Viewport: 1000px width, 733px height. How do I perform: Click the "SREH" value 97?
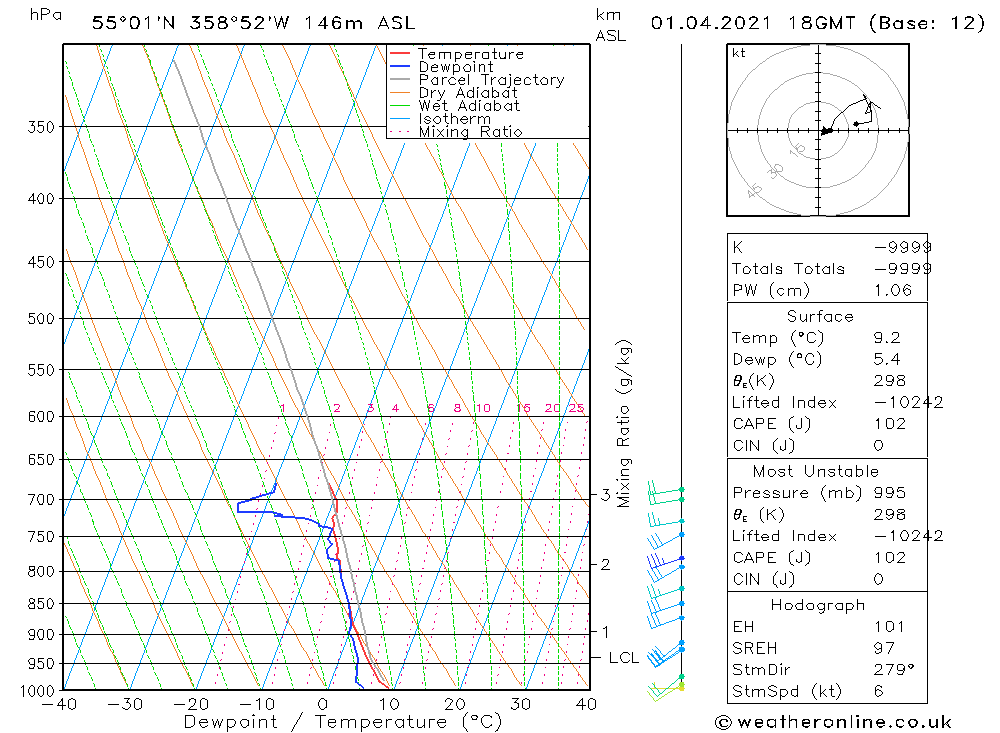point(885,648)
